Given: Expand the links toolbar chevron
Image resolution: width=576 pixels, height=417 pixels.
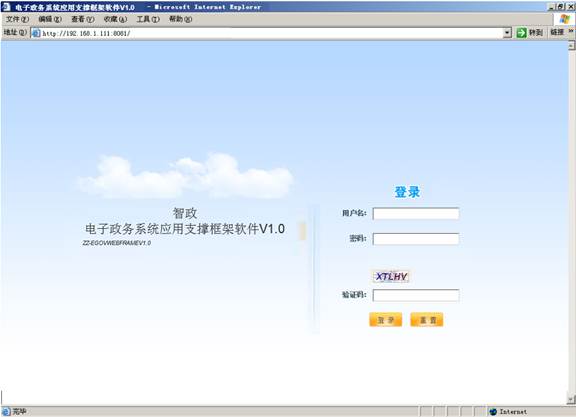Looking at the screenshot, I should [571, 32].
